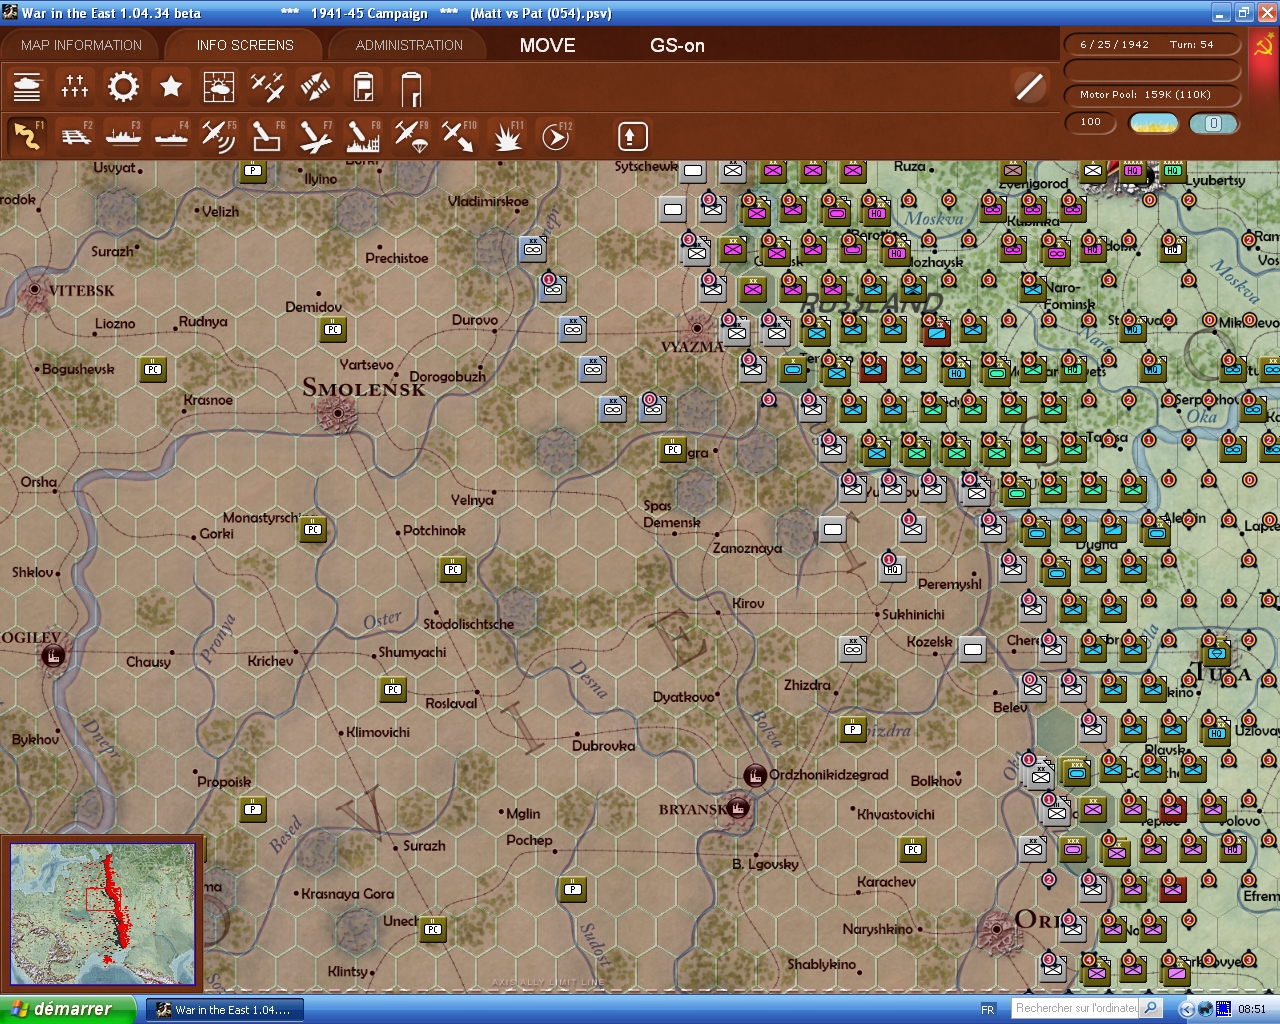Select F3 naval transport mode
The width and height of the screenshot is (1280, 1024).
click(x=123, y=136)
